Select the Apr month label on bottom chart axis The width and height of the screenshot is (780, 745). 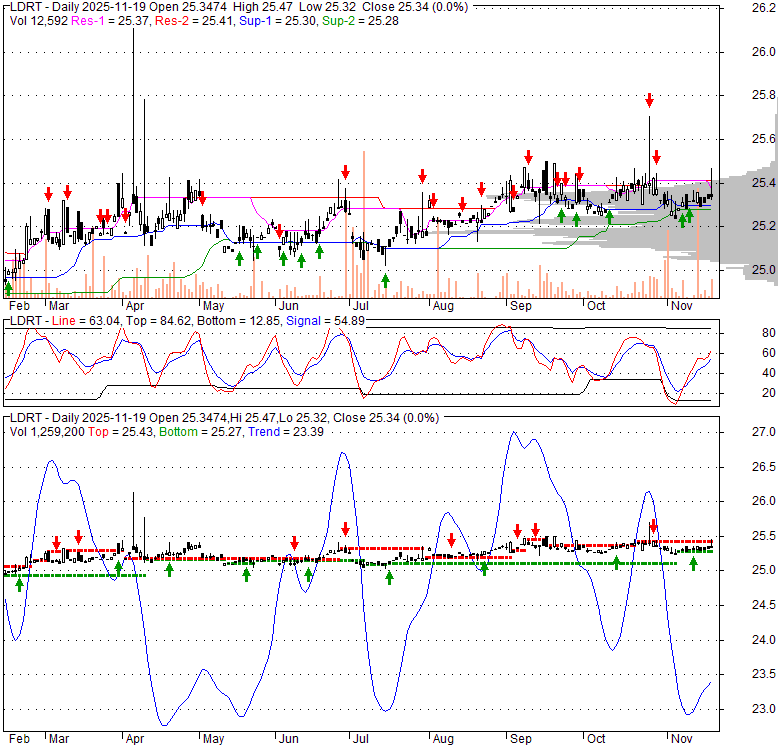(x=133, y=739)
